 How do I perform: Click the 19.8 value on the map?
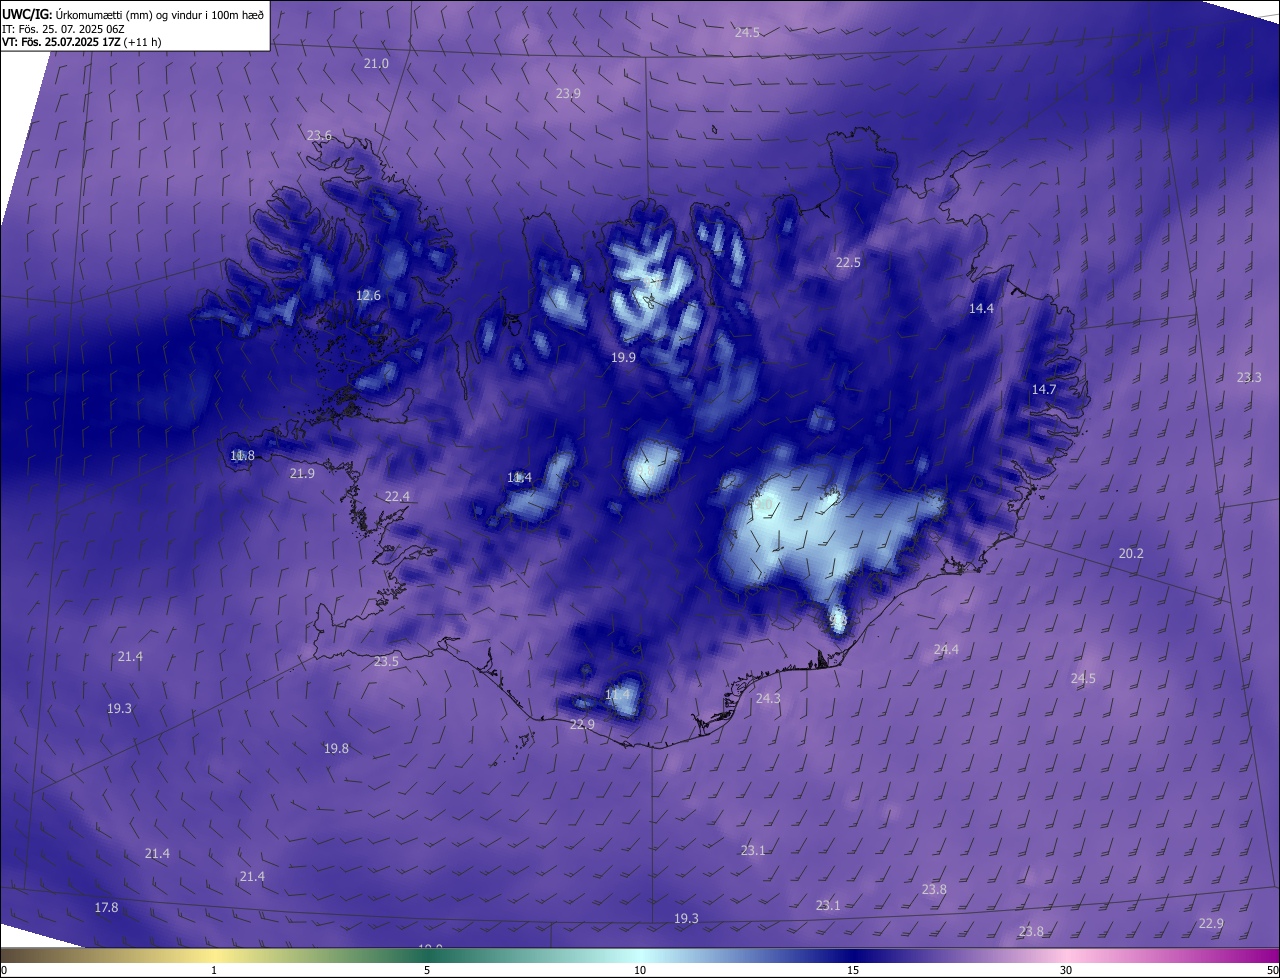point(336,748)
